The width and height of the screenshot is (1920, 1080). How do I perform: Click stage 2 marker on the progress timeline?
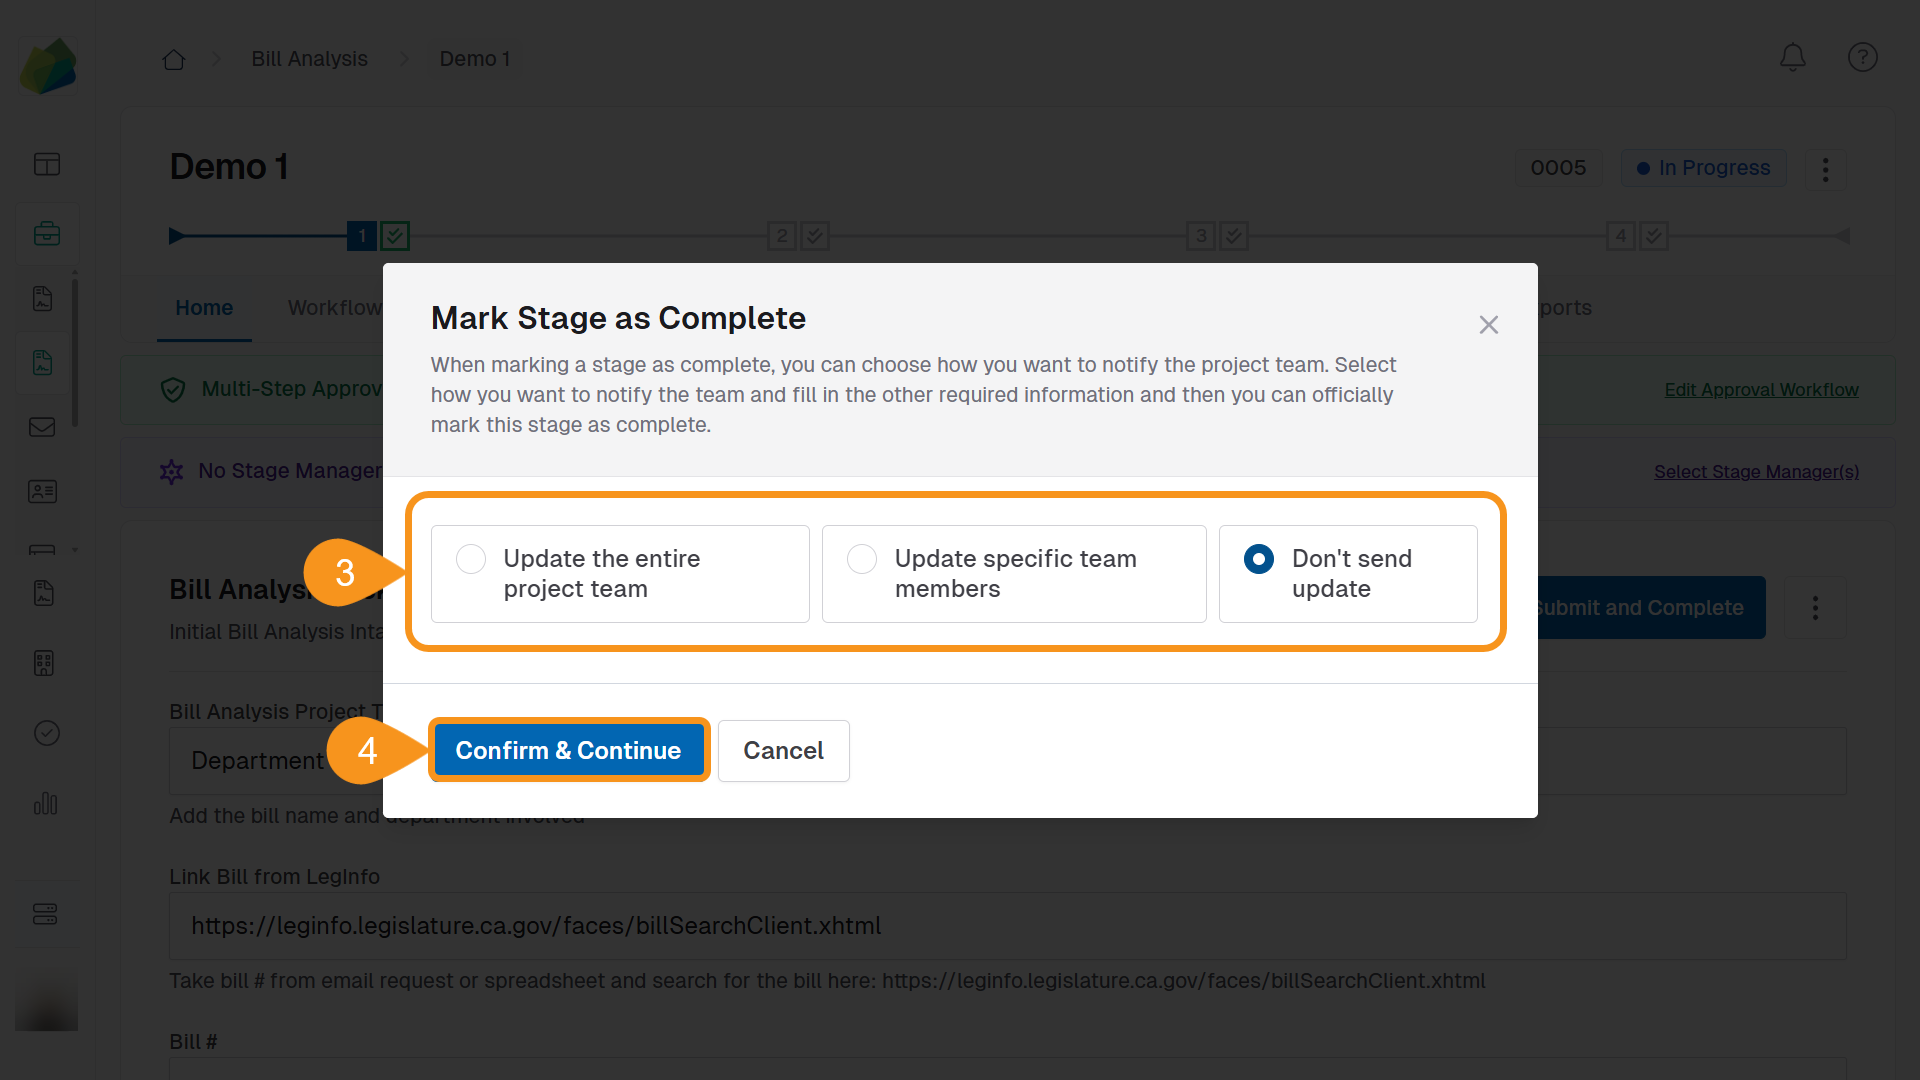click(x=783, y=236)
